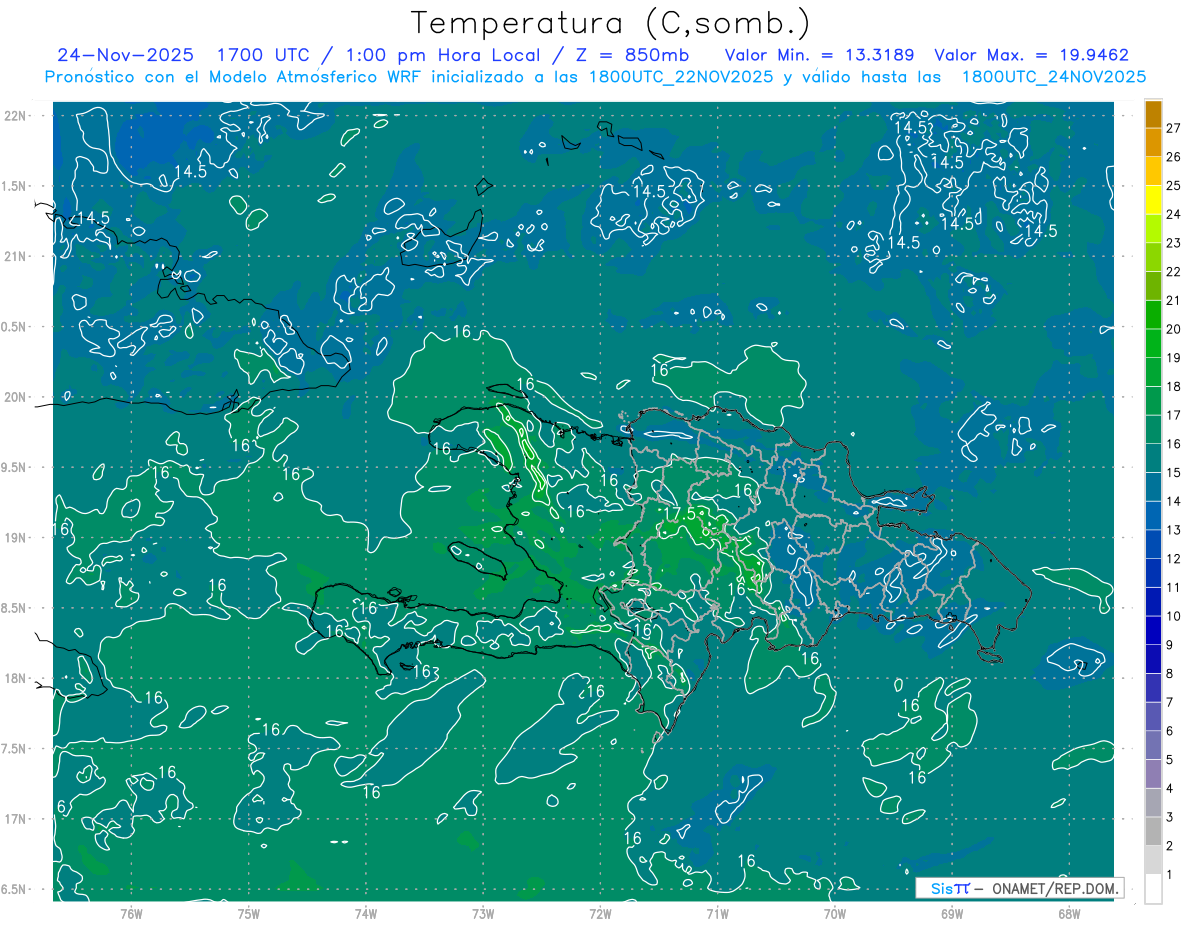Screen dimensions: 1200x927
Task: Click the '20N' latitude axis label
Action: 16,397
